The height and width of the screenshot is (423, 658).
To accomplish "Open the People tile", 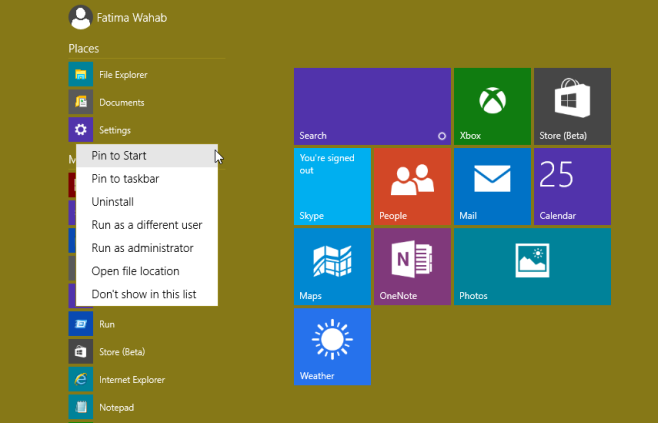I will 413,186.
